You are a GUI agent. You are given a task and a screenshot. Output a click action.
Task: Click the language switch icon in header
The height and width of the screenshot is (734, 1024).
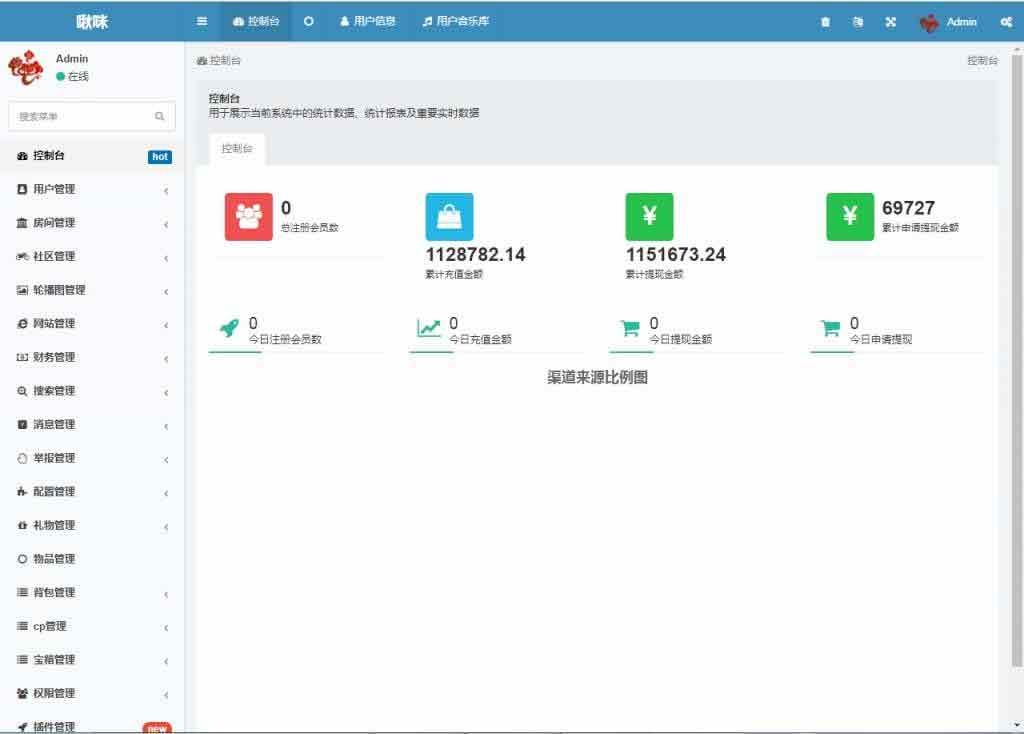click(x=858, y=22)
